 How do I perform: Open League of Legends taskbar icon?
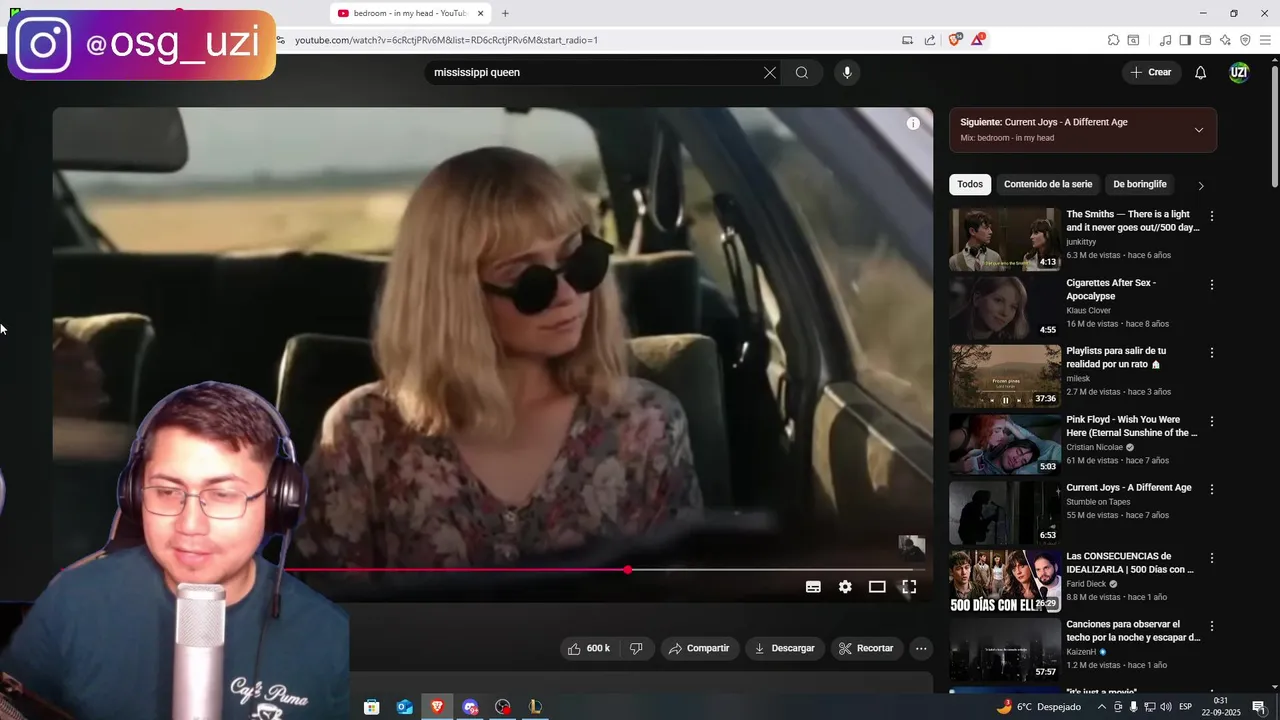(536, 707)
